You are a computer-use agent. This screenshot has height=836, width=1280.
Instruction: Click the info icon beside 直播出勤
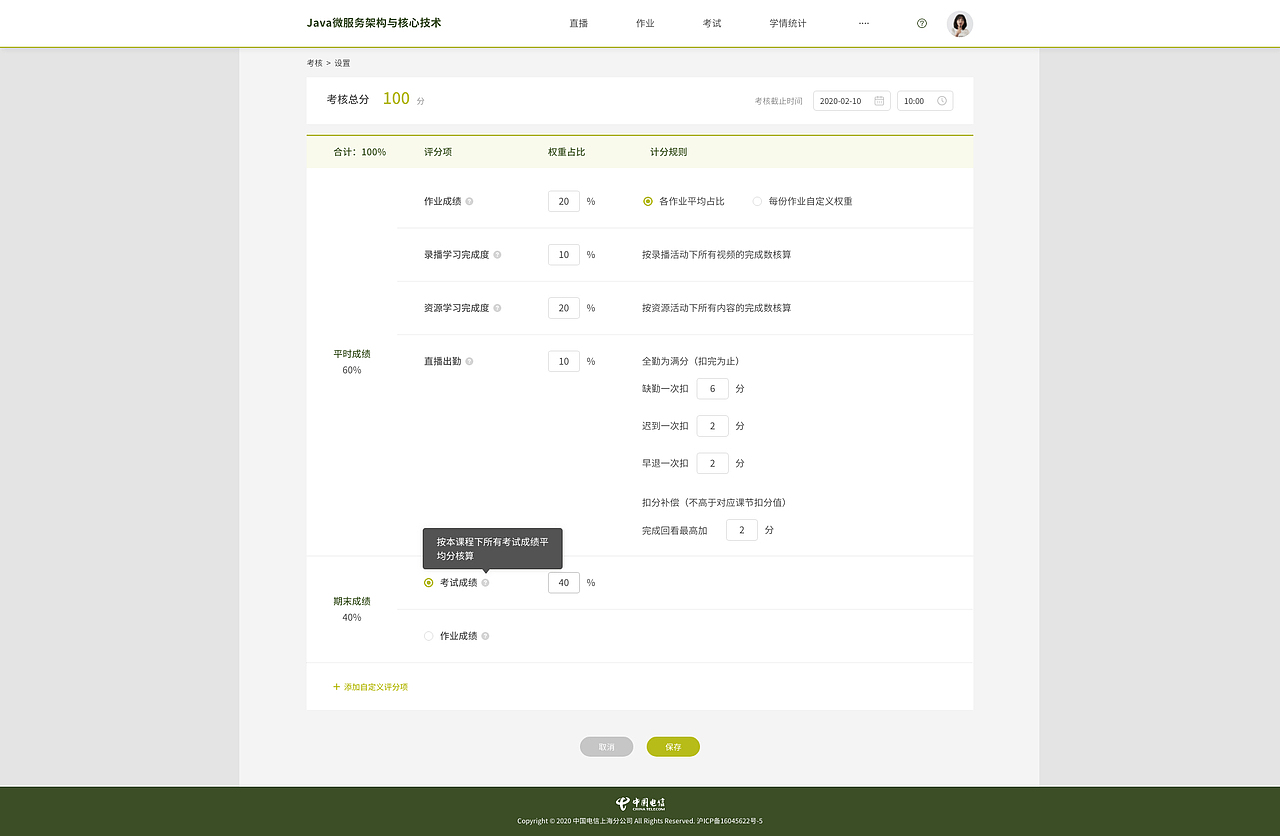(x=469, y=361)
